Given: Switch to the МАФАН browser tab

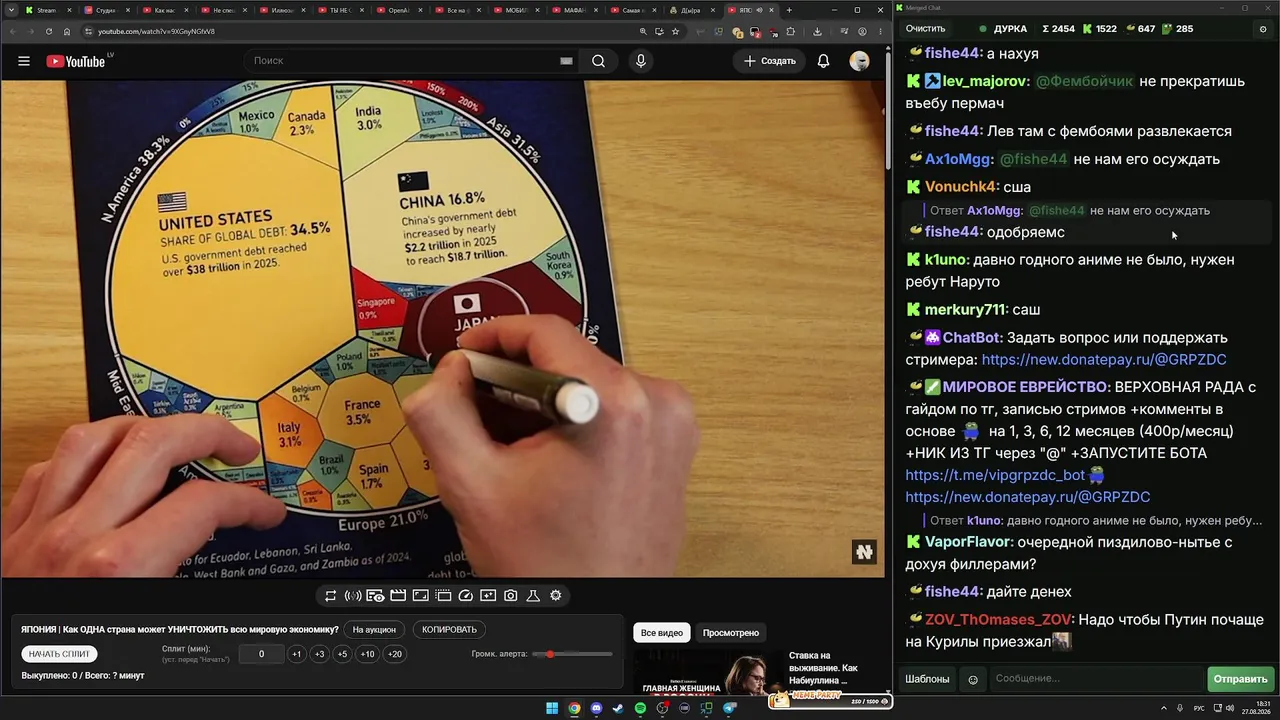Looking at the screenshot, I should (575, 10).
